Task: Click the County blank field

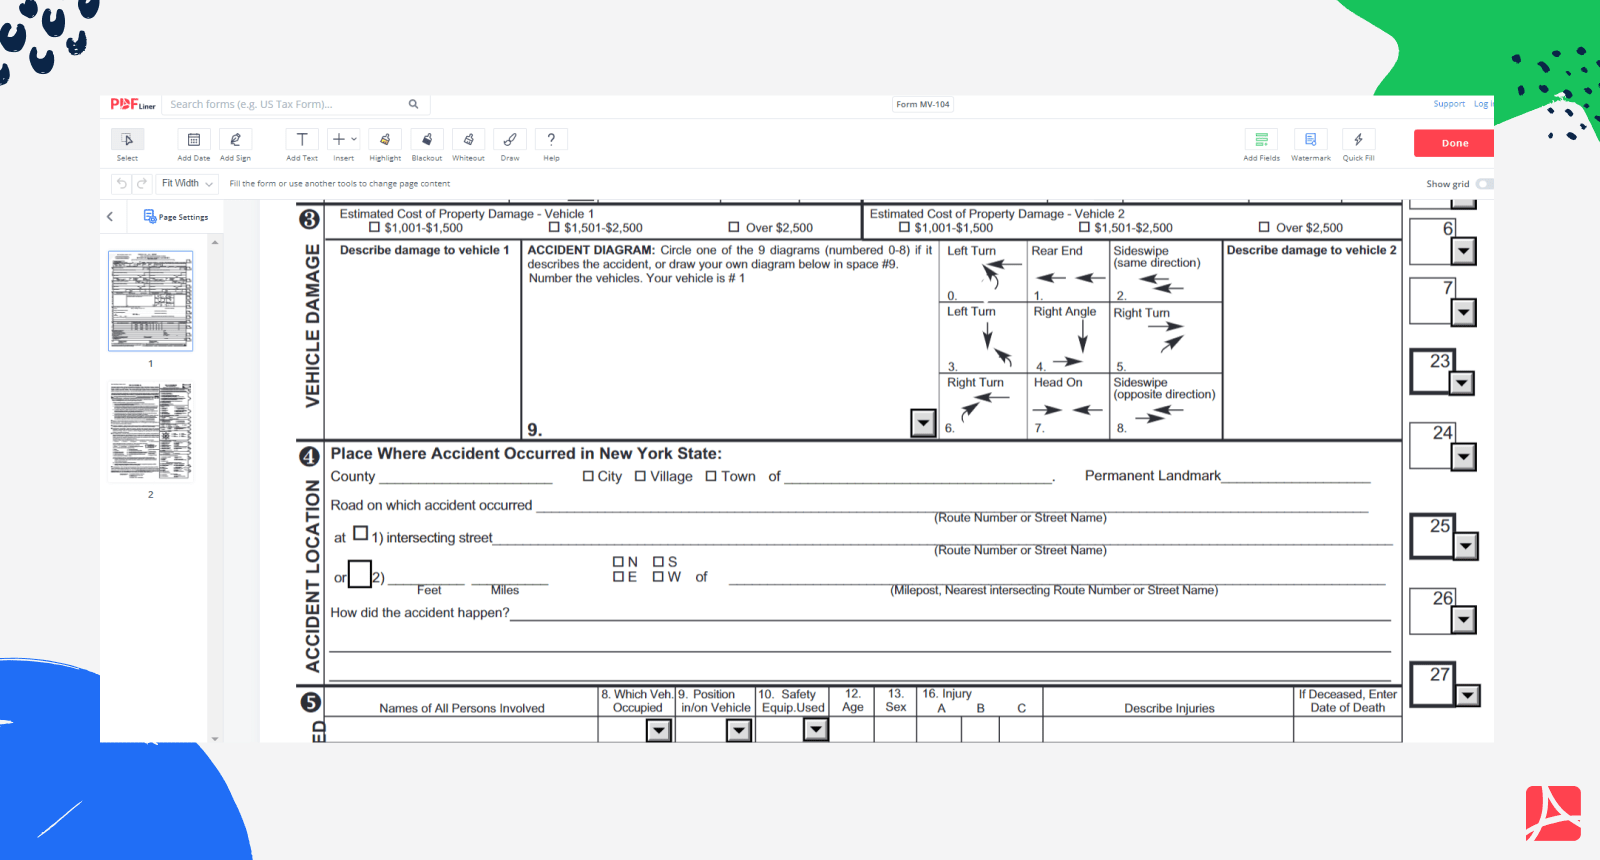Action: pyautogui.click(x=465, y=477)
